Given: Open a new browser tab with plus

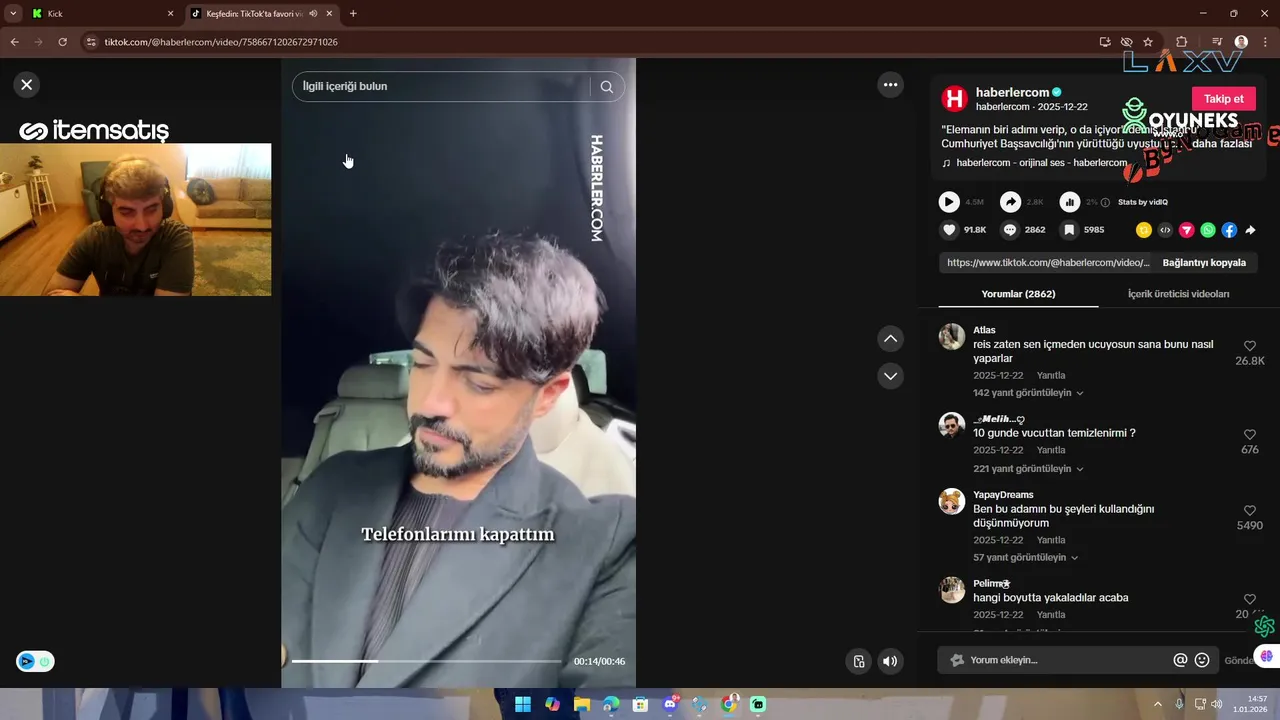Looking at the screenshot, I should click(353, 14).
